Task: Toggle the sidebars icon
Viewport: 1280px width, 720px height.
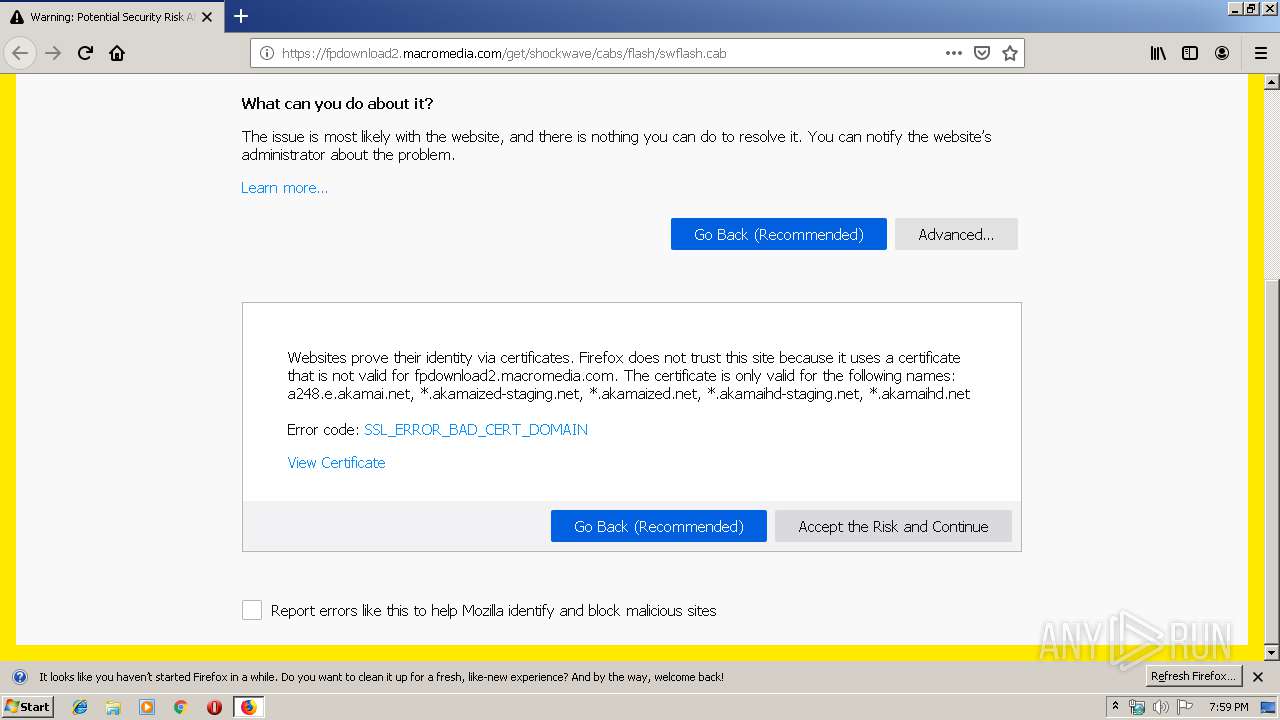Action: (x=1190, y=53)
